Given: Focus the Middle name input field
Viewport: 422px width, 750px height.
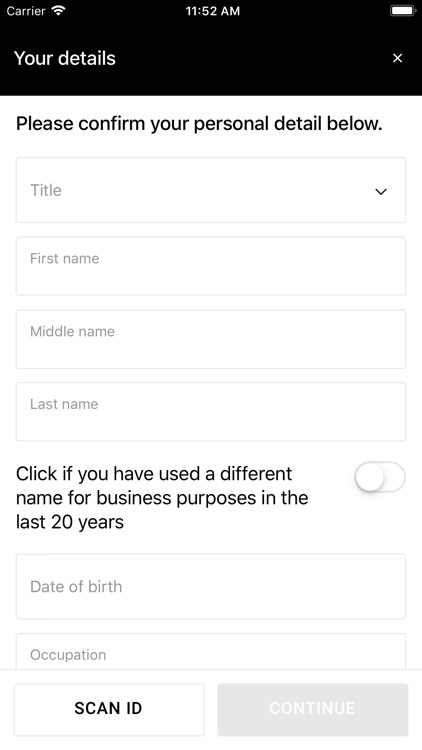Looking at the screenshot, I should point(211,339).
